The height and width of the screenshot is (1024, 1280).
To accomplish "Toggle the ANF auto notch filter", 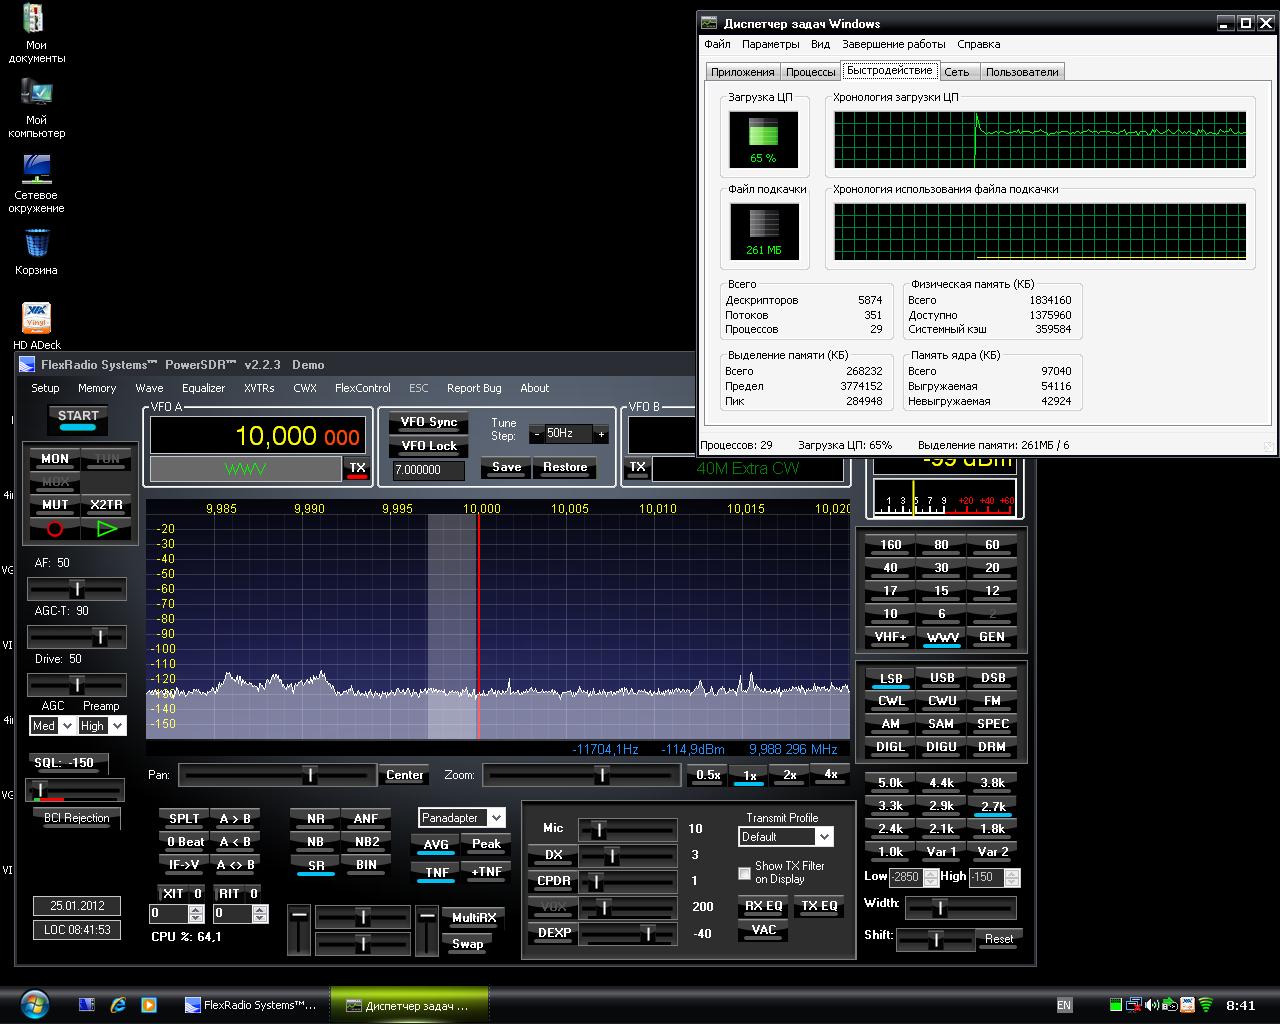I will pos(366,819).
